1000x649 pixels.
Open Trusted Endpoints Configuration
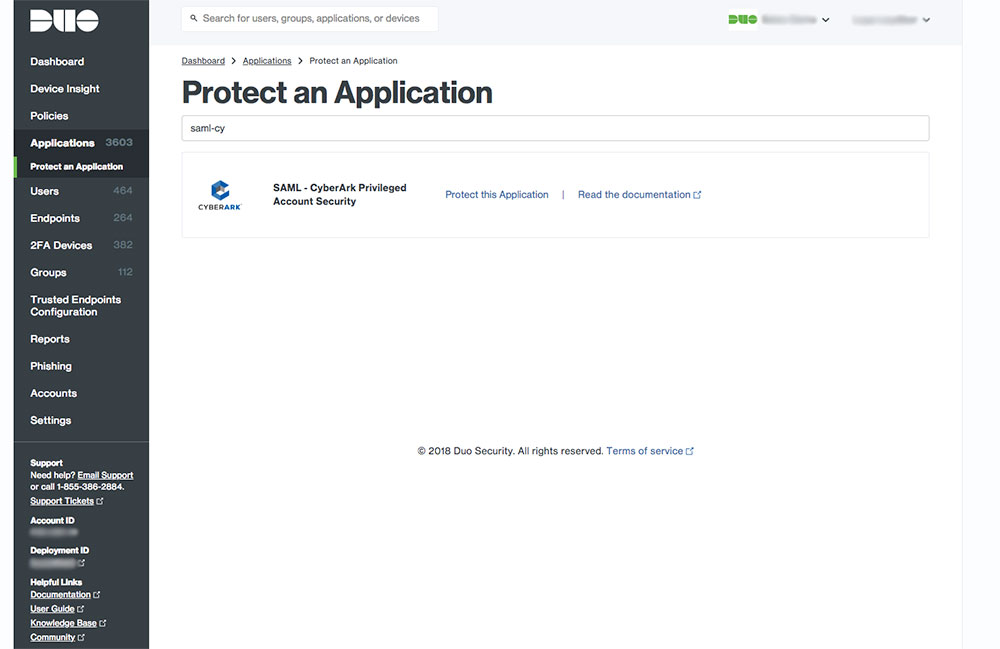click(75, 305)
